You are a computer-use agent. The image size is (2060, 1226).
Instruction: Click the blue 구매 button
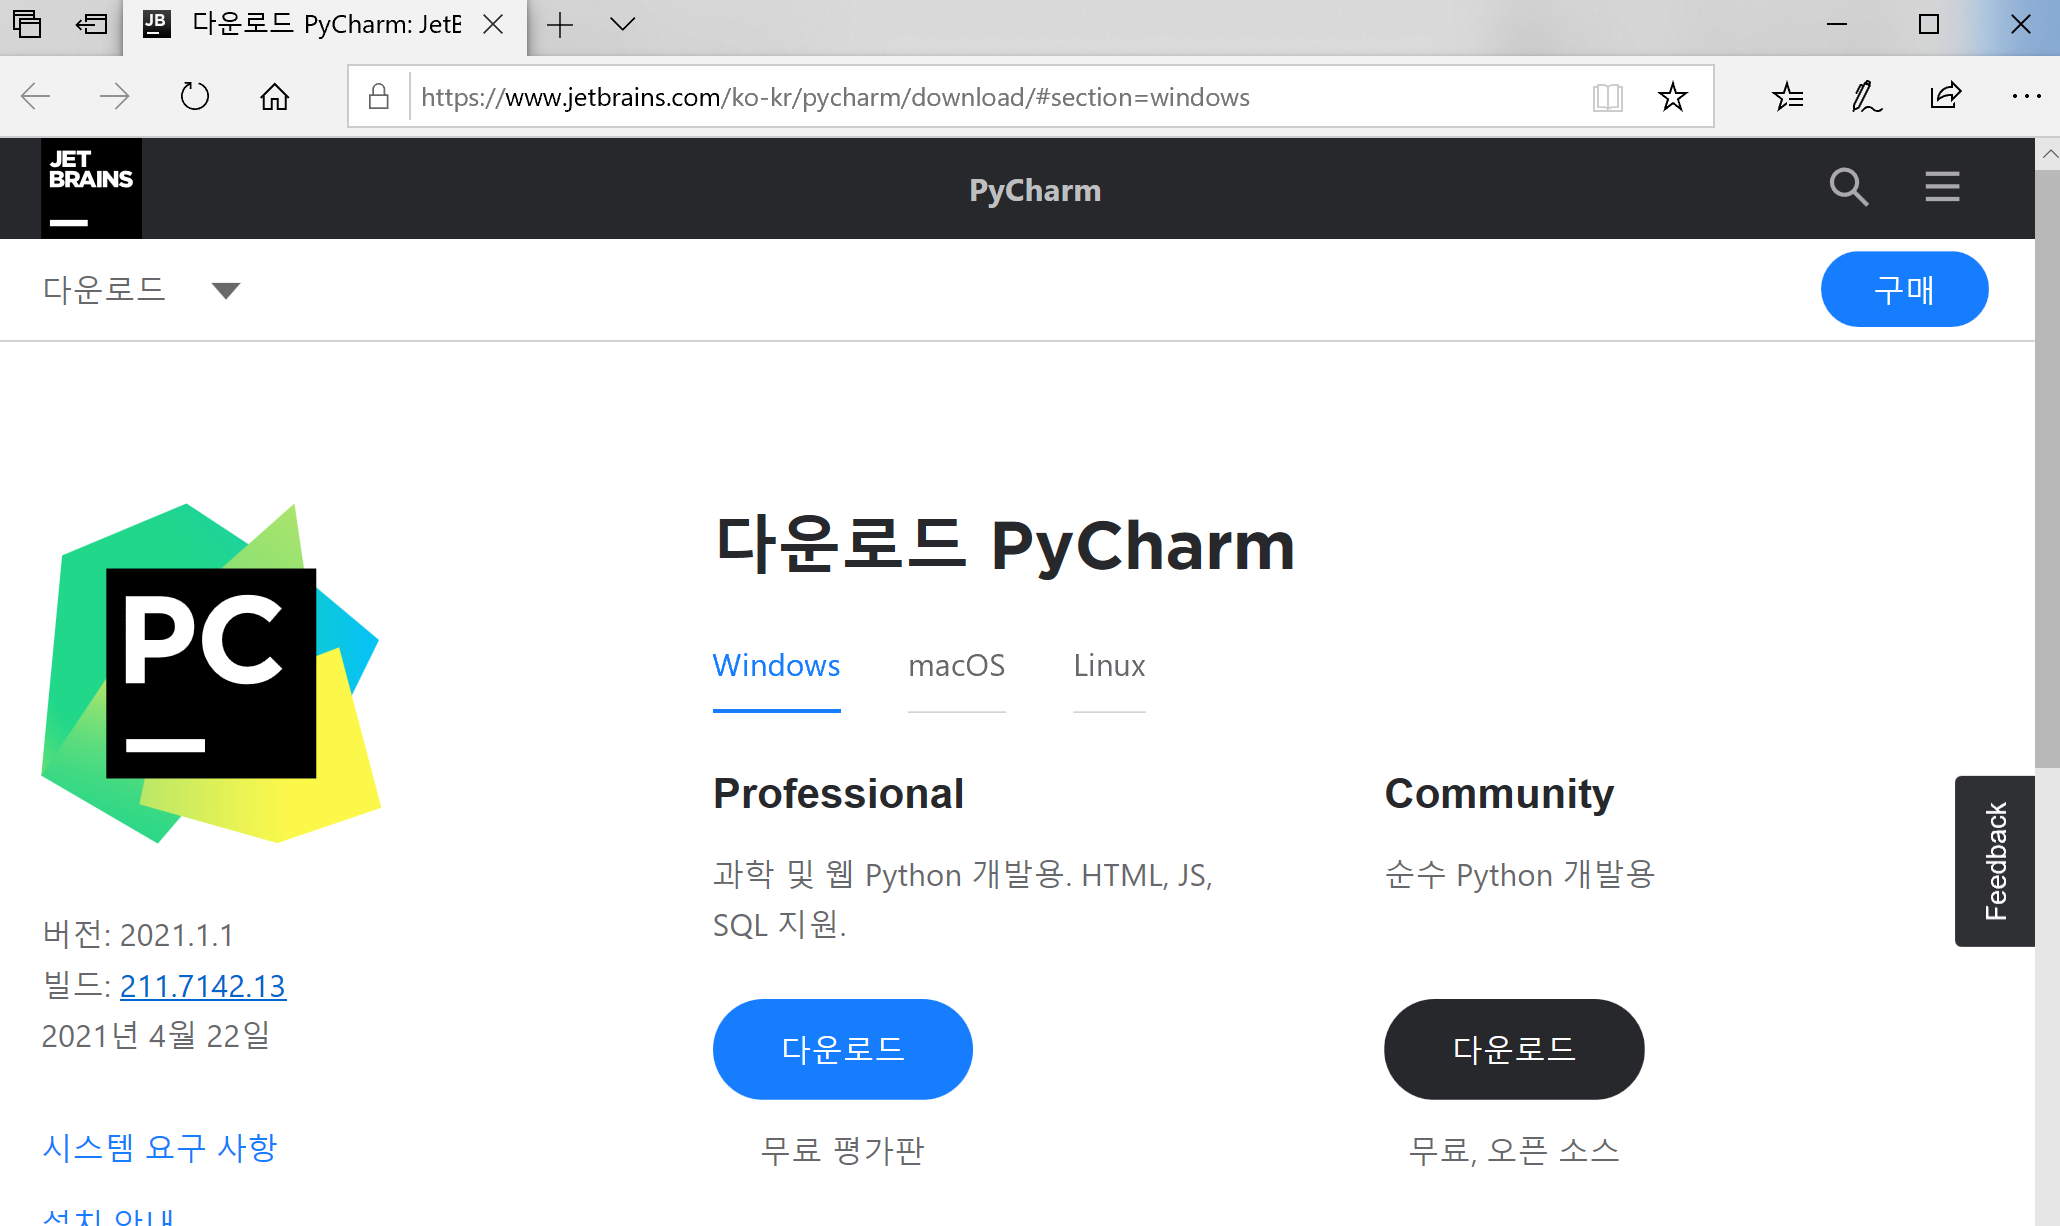(1904, 290)
